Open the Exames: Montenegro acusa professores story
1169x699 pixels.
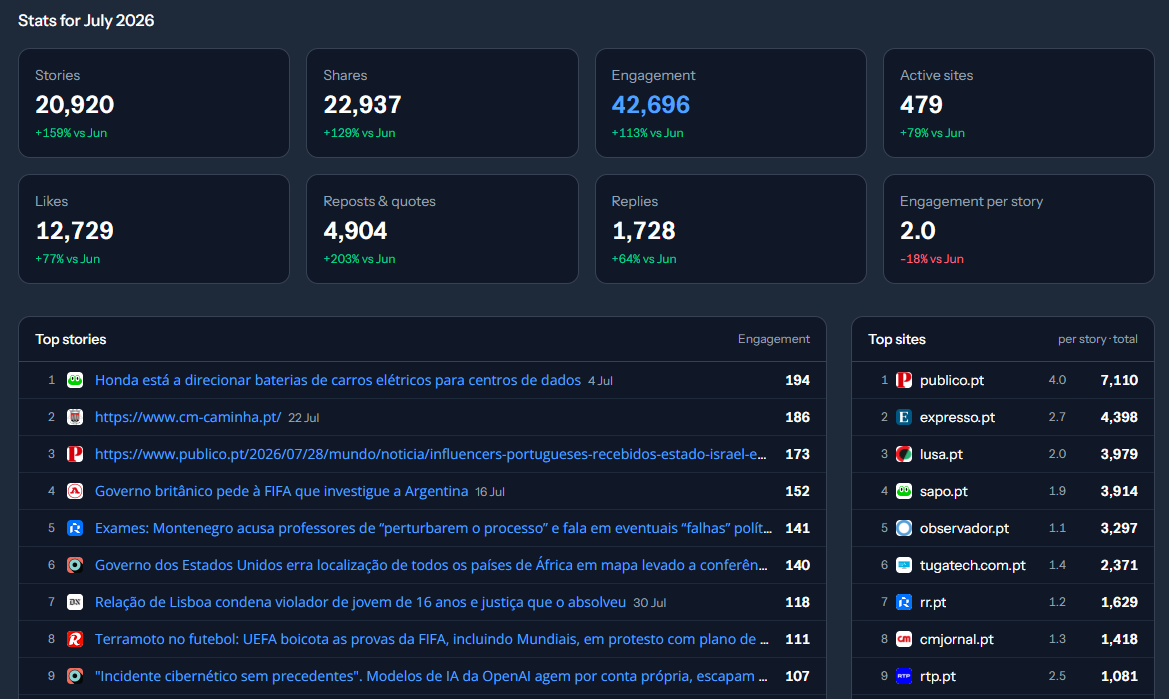433,528
